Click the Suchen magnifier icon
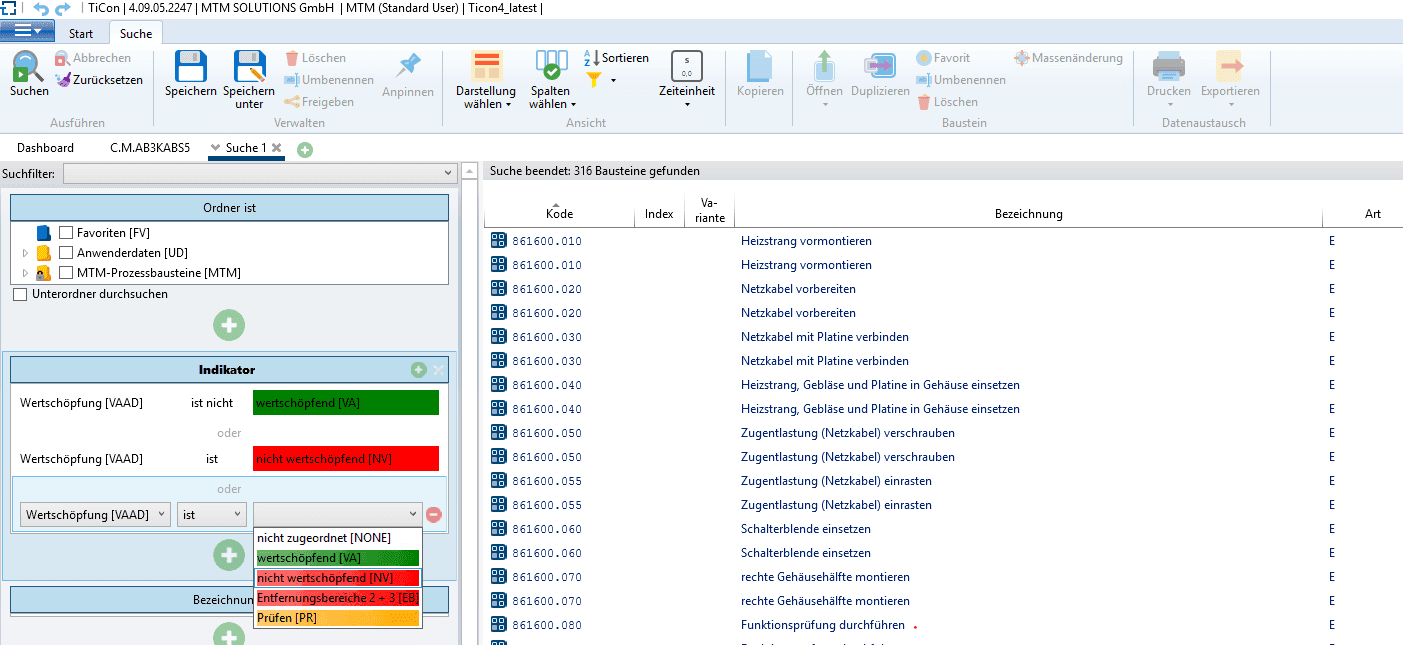1403x645 pixels. tap(28, 68)
